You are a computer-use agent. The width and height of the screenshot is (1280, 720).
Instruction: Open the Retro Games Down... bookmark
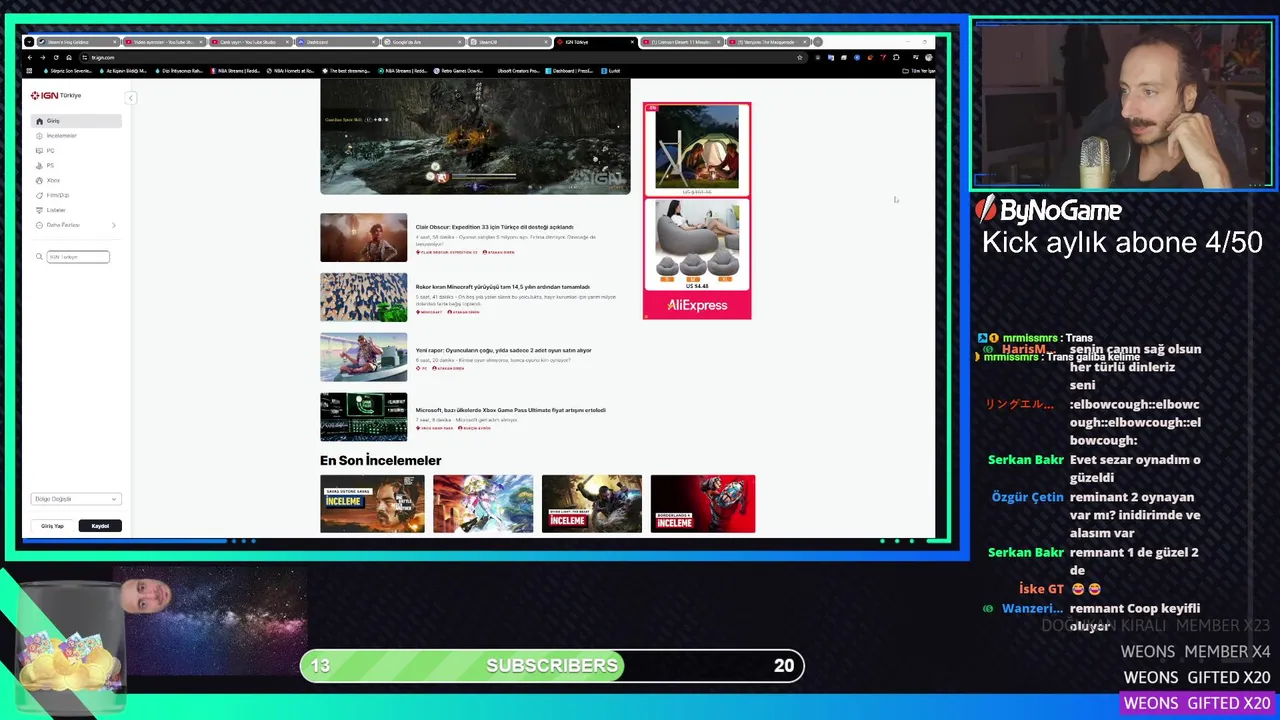(x=460, y=71)
